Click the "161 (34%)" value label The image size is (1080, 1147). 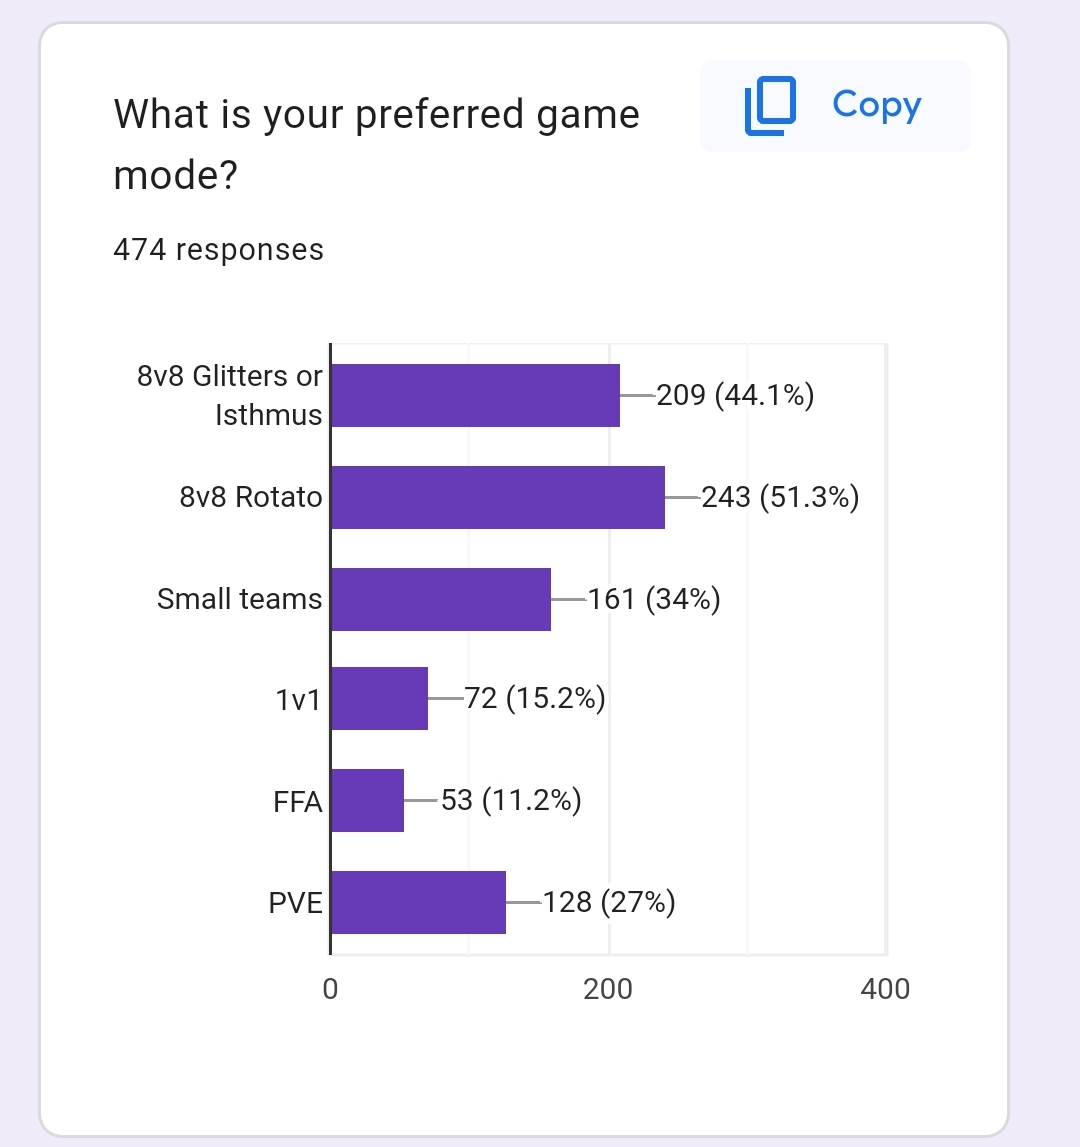654,599
